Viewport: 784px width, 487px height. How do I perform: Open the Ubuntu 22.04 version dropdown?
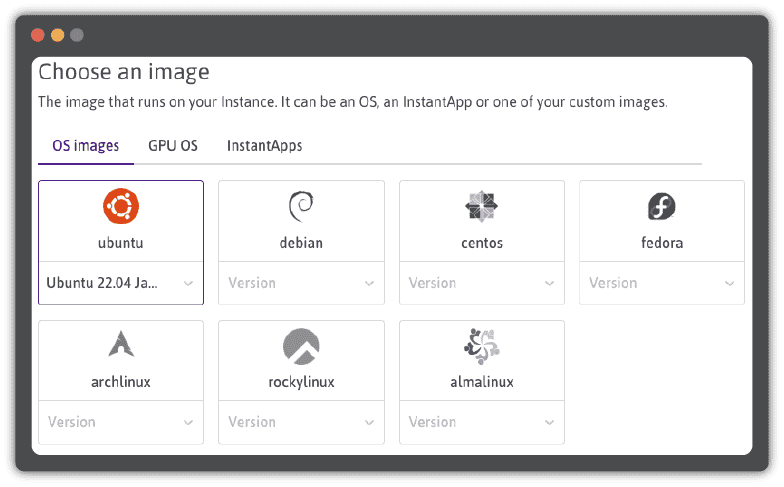coord(121,283)
